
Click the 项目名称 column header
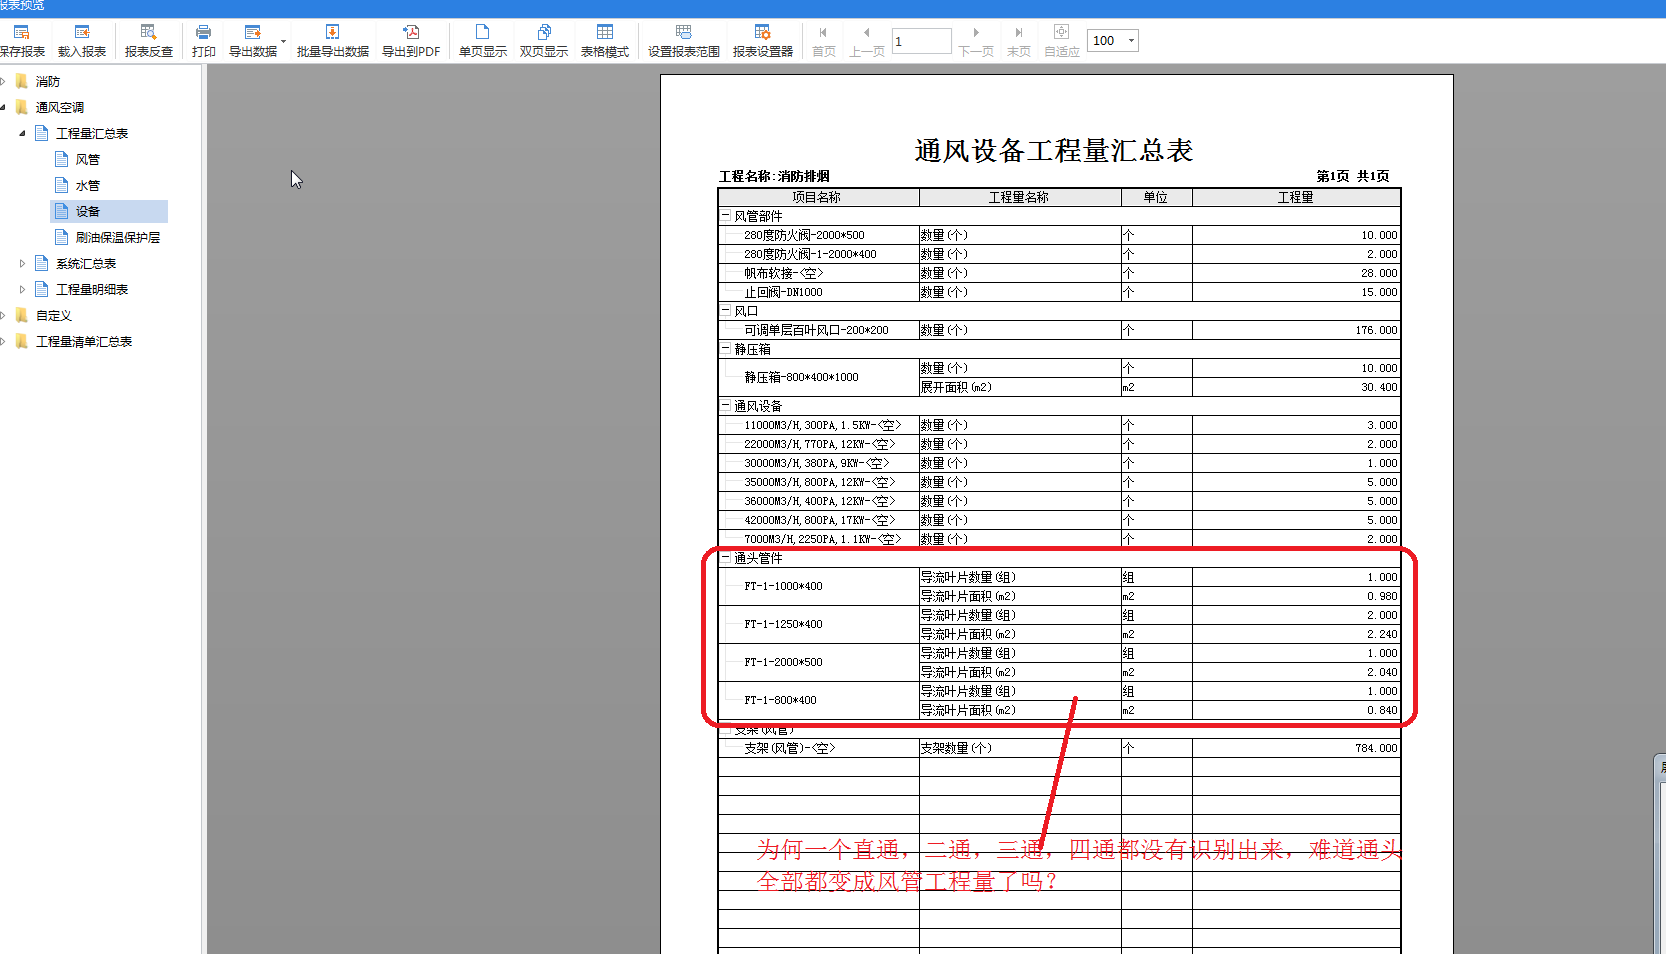click(818, 197)
